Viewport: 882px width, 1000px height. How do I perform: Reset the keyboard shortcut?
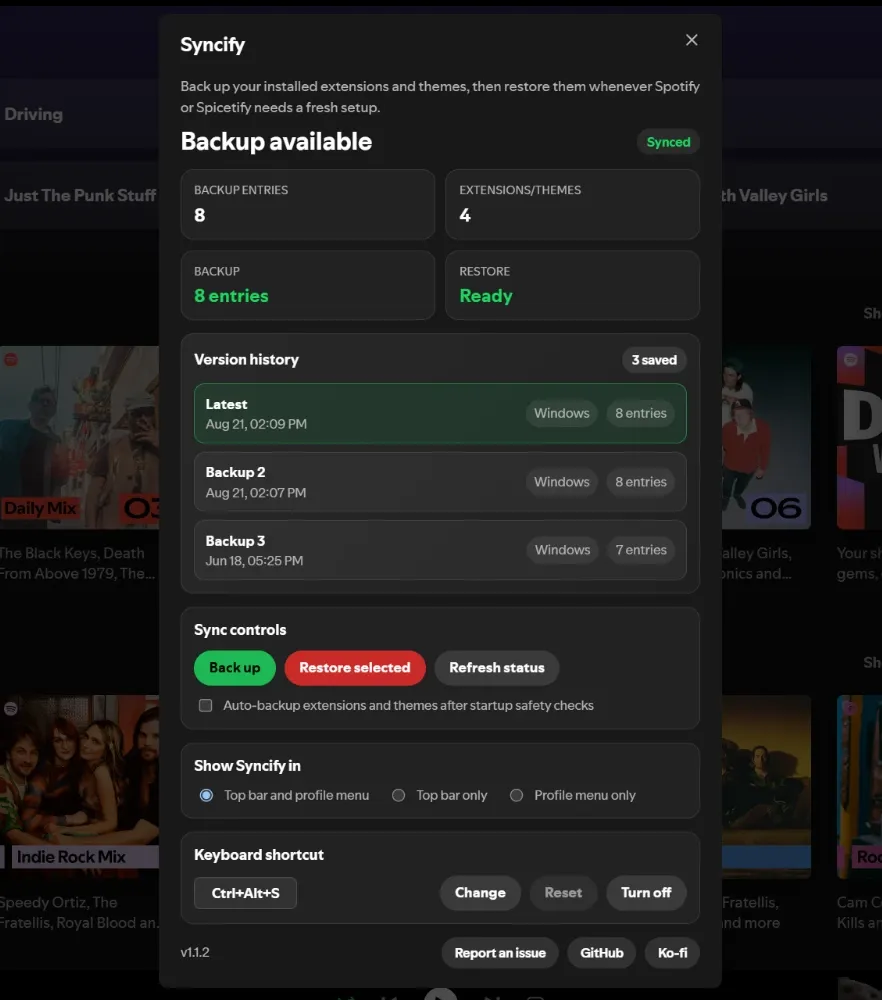coord(563,893)
